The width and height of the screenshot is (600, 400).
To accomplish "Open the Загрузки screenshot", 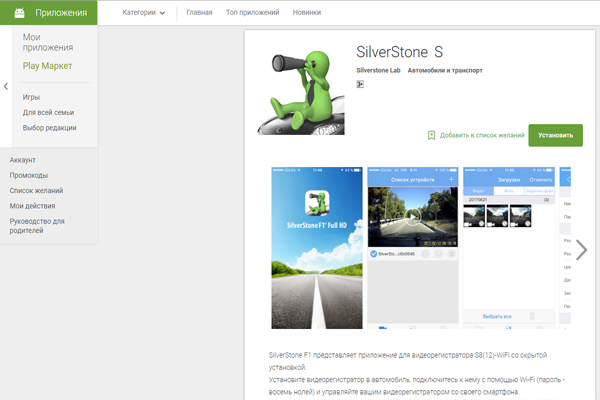I will click(x=509, y=248).
